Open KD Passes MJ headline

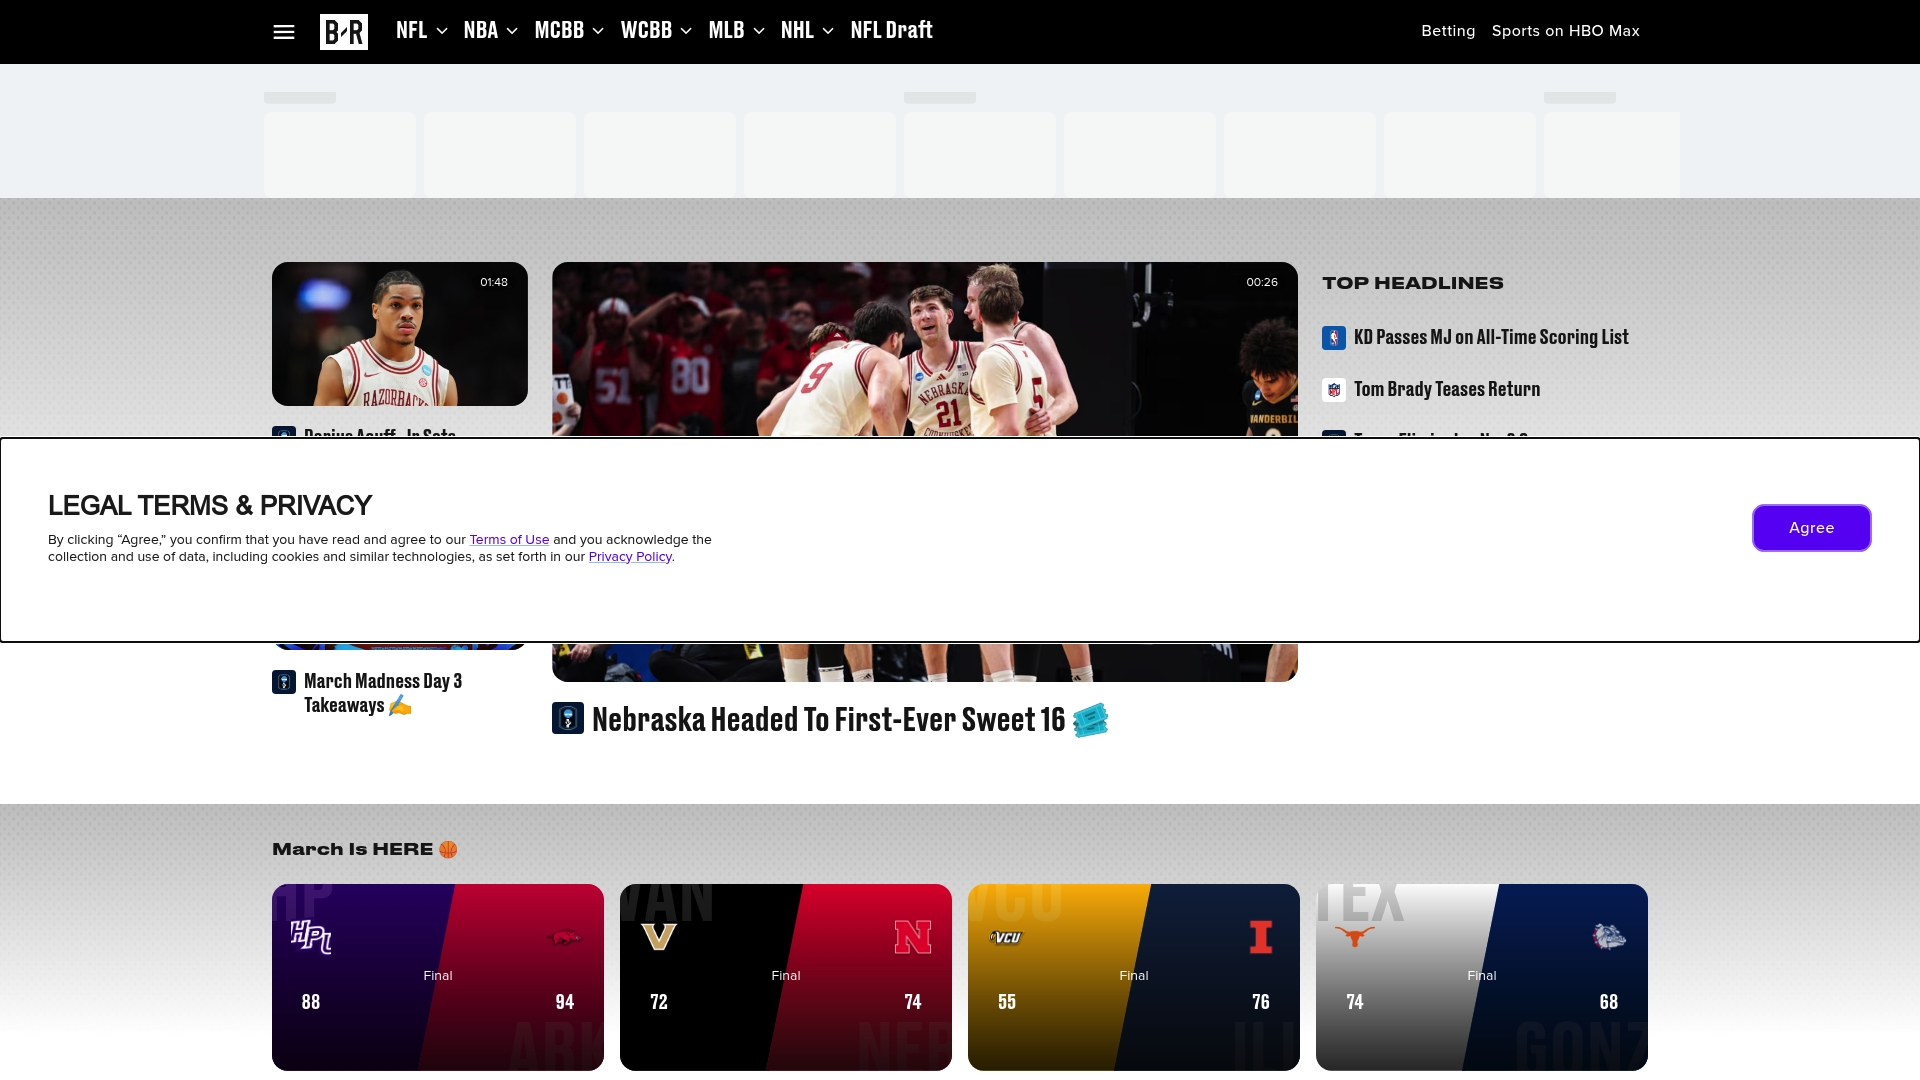[1491, 338]
